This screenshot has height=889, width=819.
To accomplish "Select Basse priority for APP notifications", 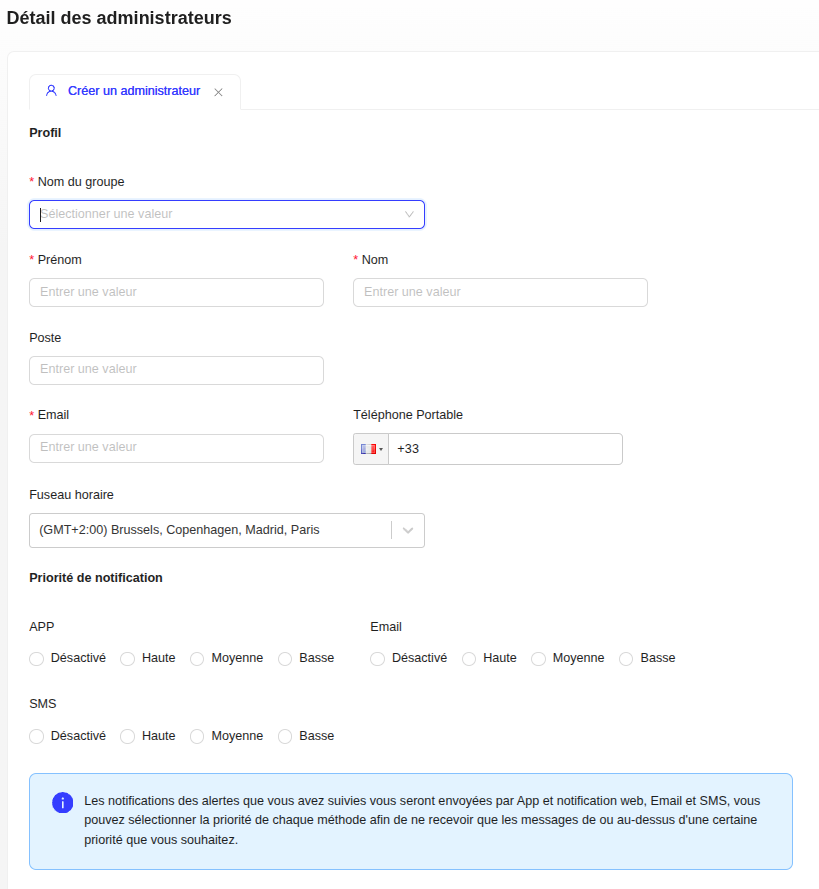I will point(284,658).
